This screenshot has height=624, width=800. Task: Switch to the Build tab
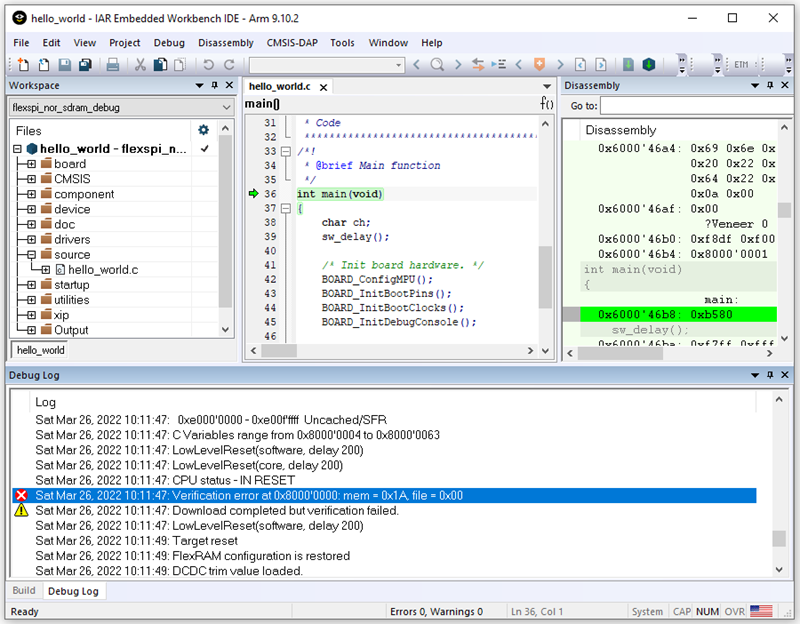coord(23,591)
